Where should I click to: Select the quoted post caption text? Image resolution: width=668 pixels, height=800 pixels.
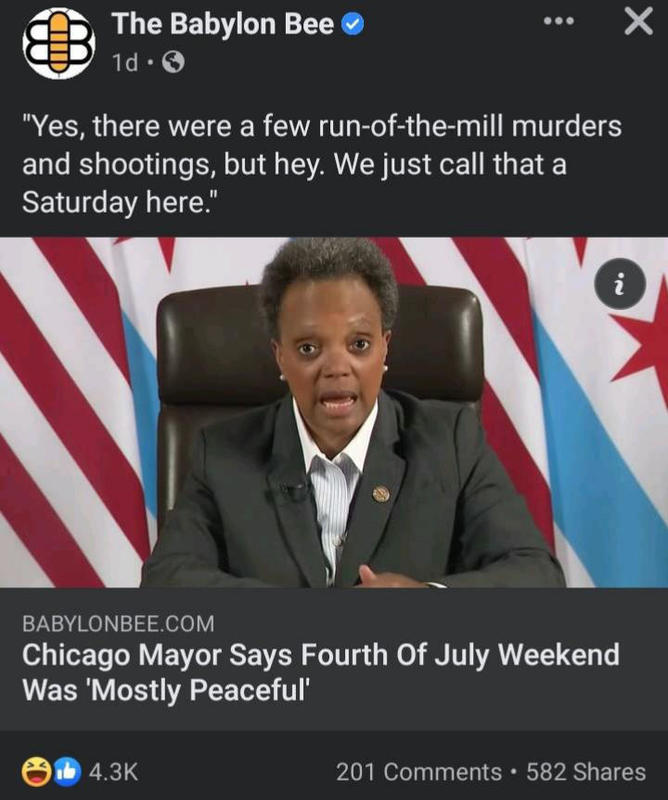(x=321, y=164)
